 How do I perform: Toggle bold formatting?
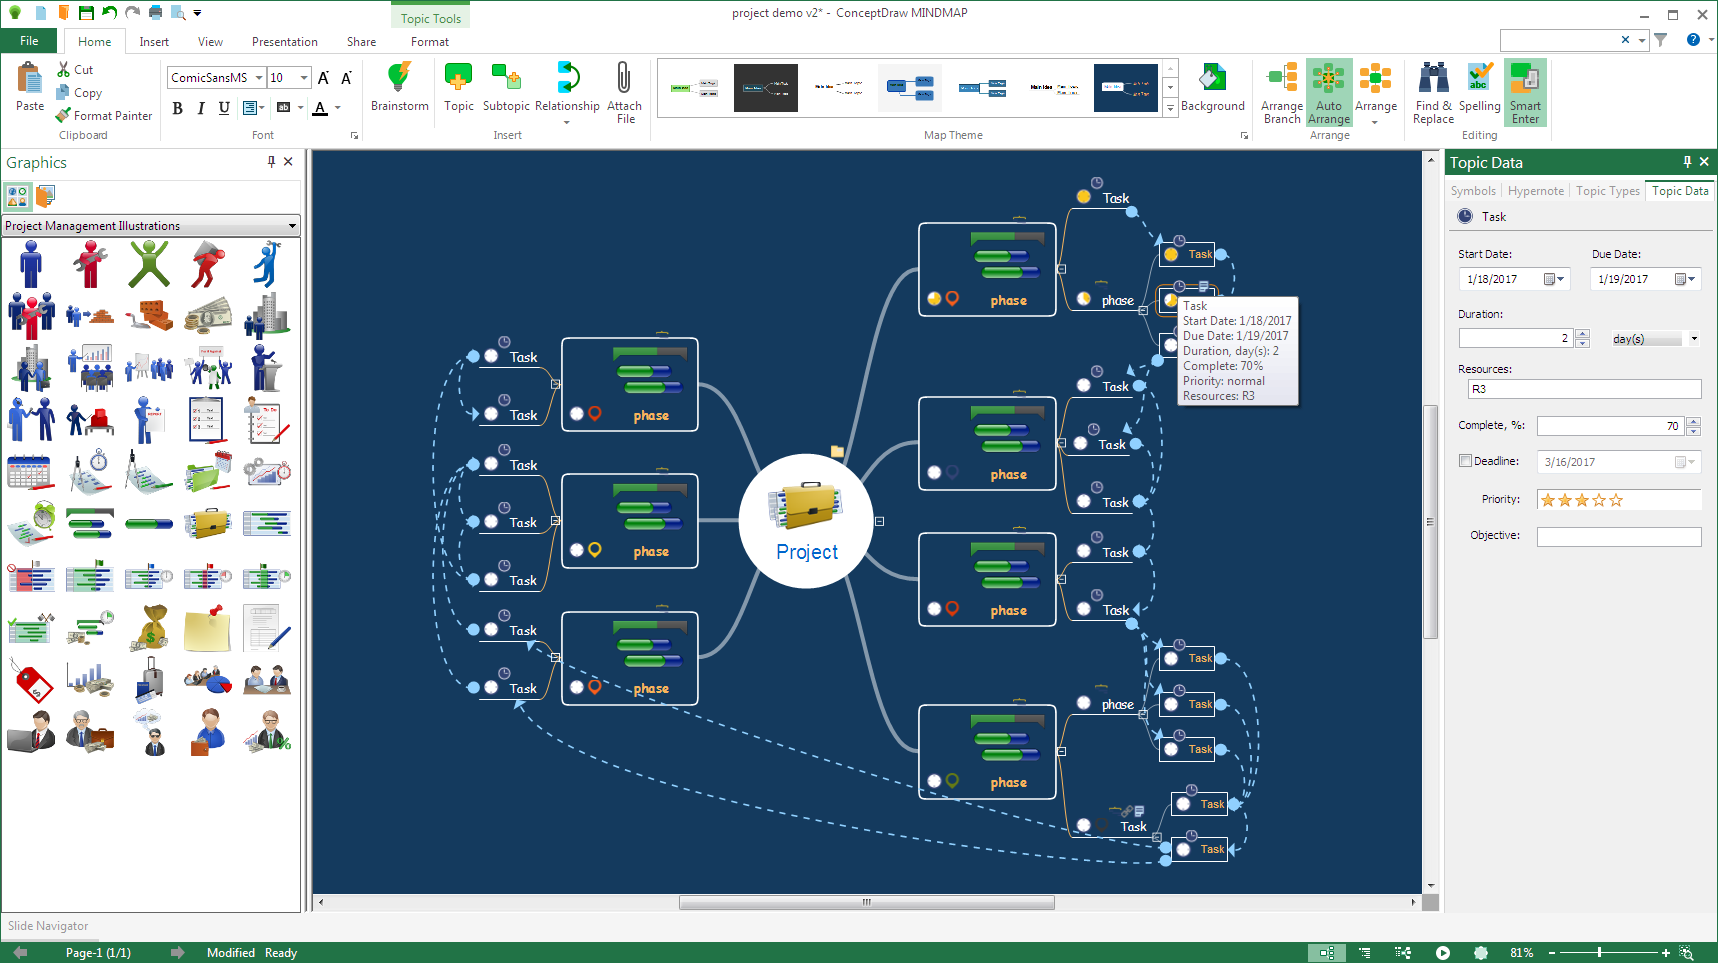[178, 108]
